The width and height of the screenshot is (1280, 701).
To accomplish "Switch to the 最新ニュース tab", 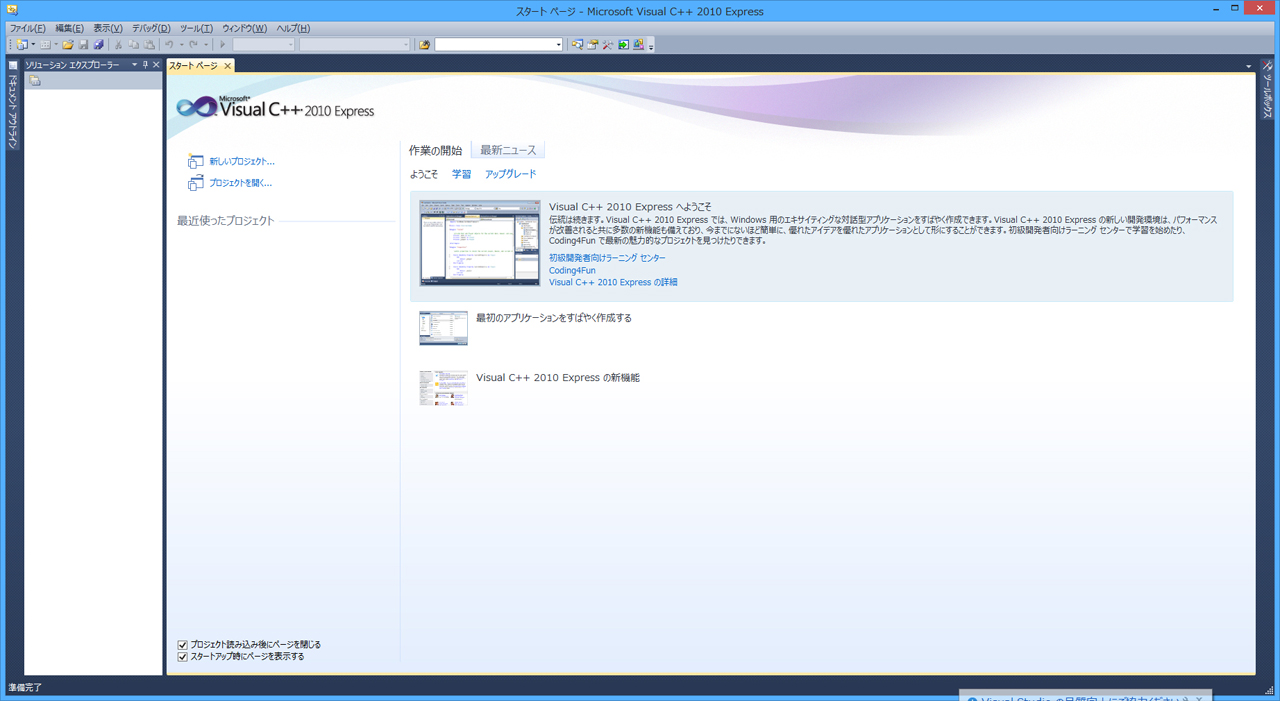I will tap(508, 150).
